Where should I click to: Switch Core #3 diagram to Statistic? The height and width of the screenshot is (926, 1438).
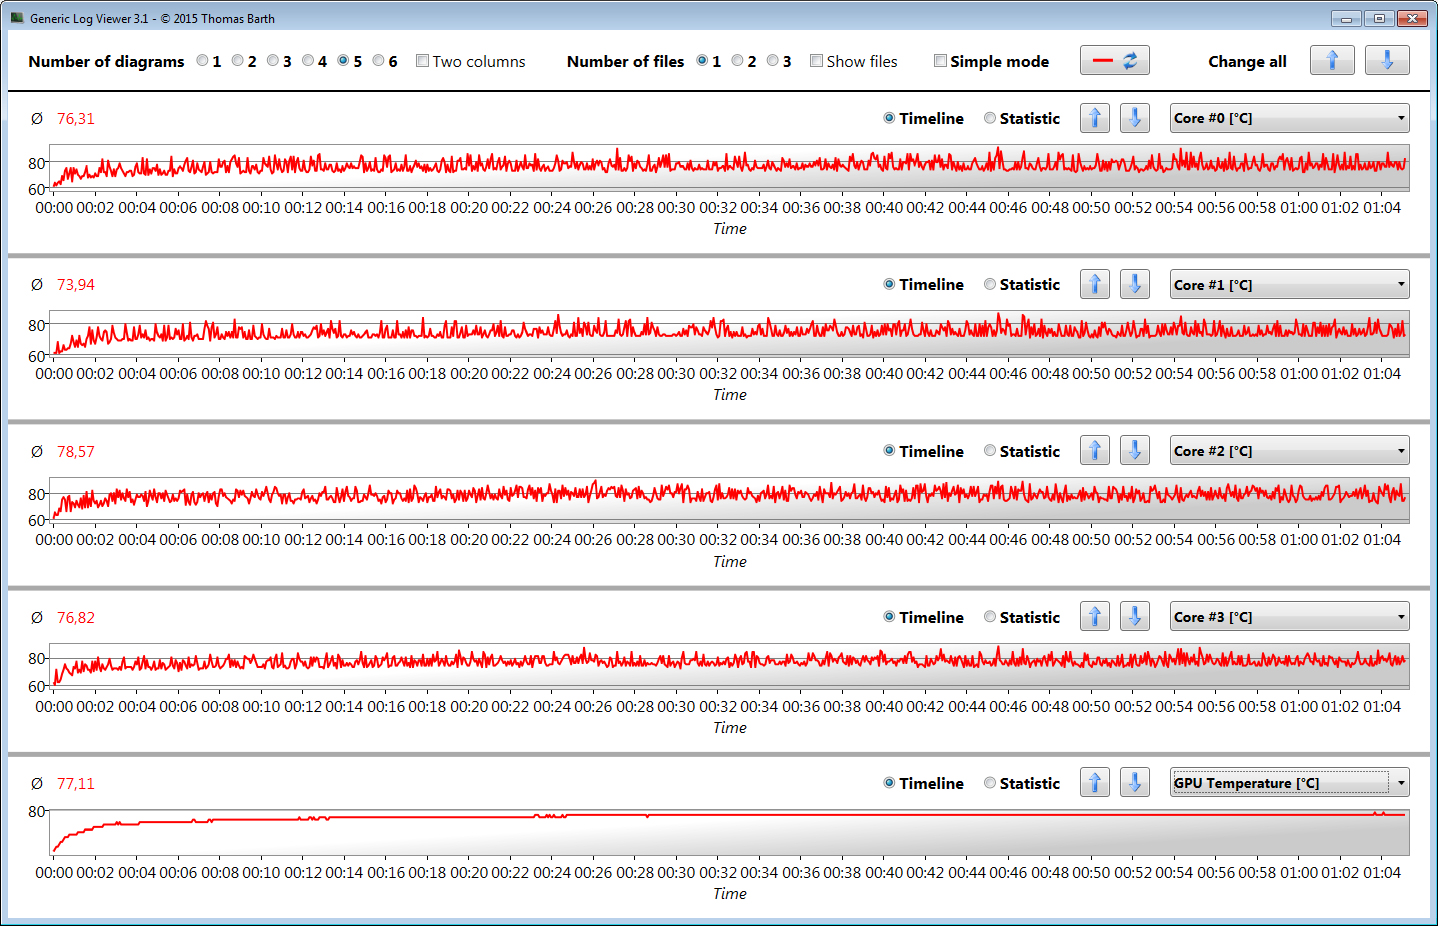pyautogui.click(x=990, y=617)
